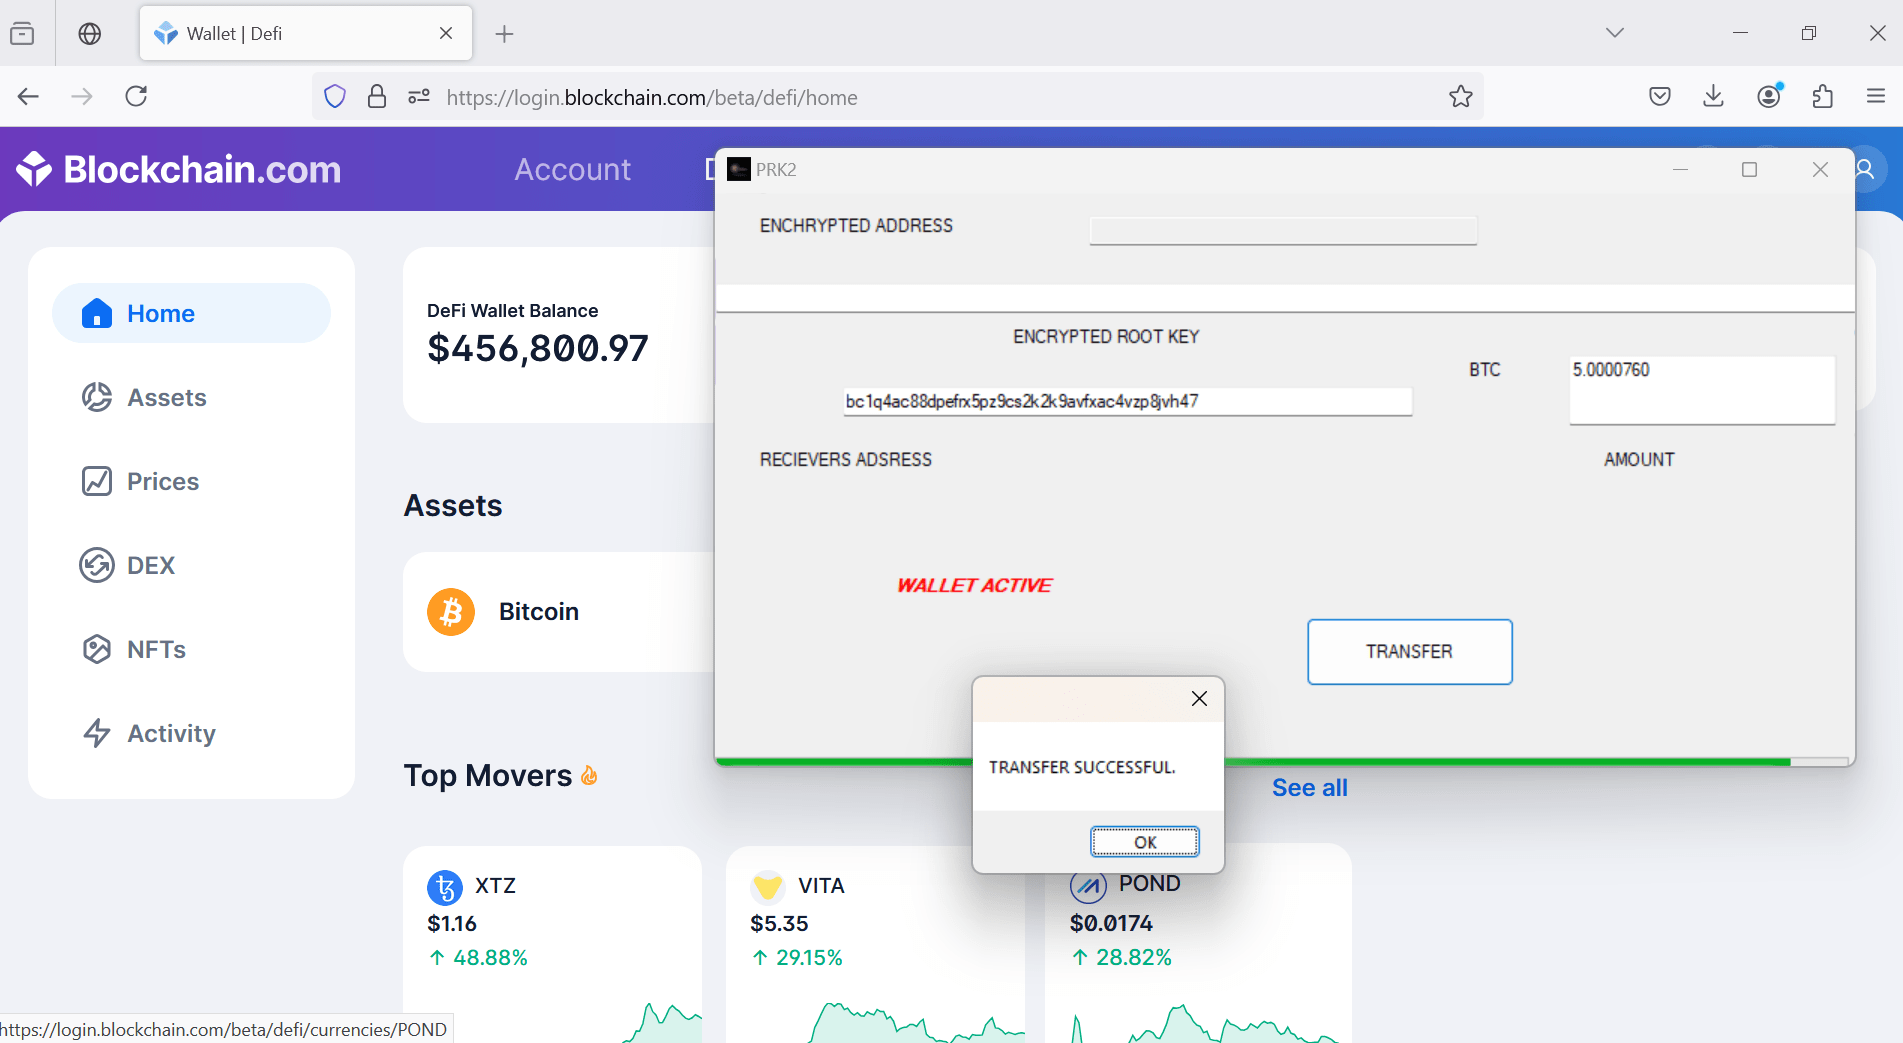Minimize the PRK2 window
The height and width of the screenshot is (1043, 1903).
pyautogui.click(x=1681, y=170)
